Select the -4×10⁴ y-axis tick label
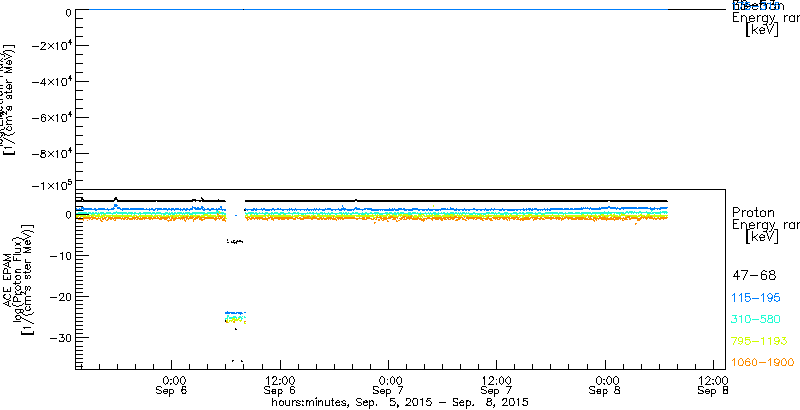This screenshot has height=410, width=800. [x=51, y=82]
